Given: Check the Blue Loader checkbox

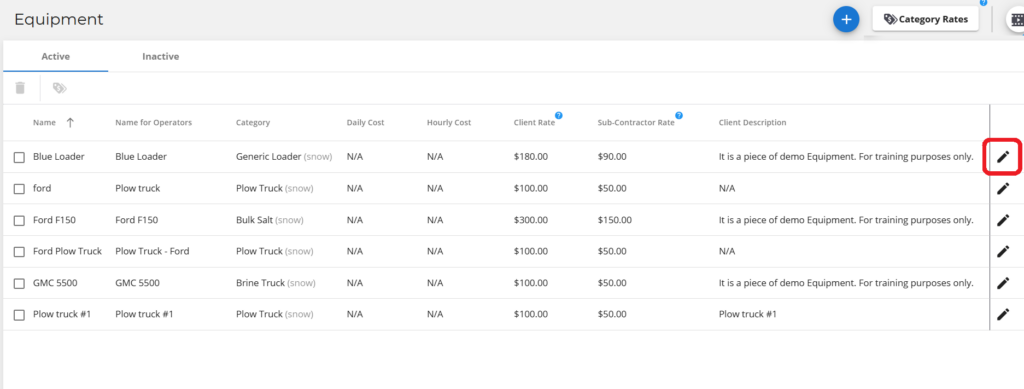Looking at the screenshot, I should pyautogui.click(x=20, y=157).
